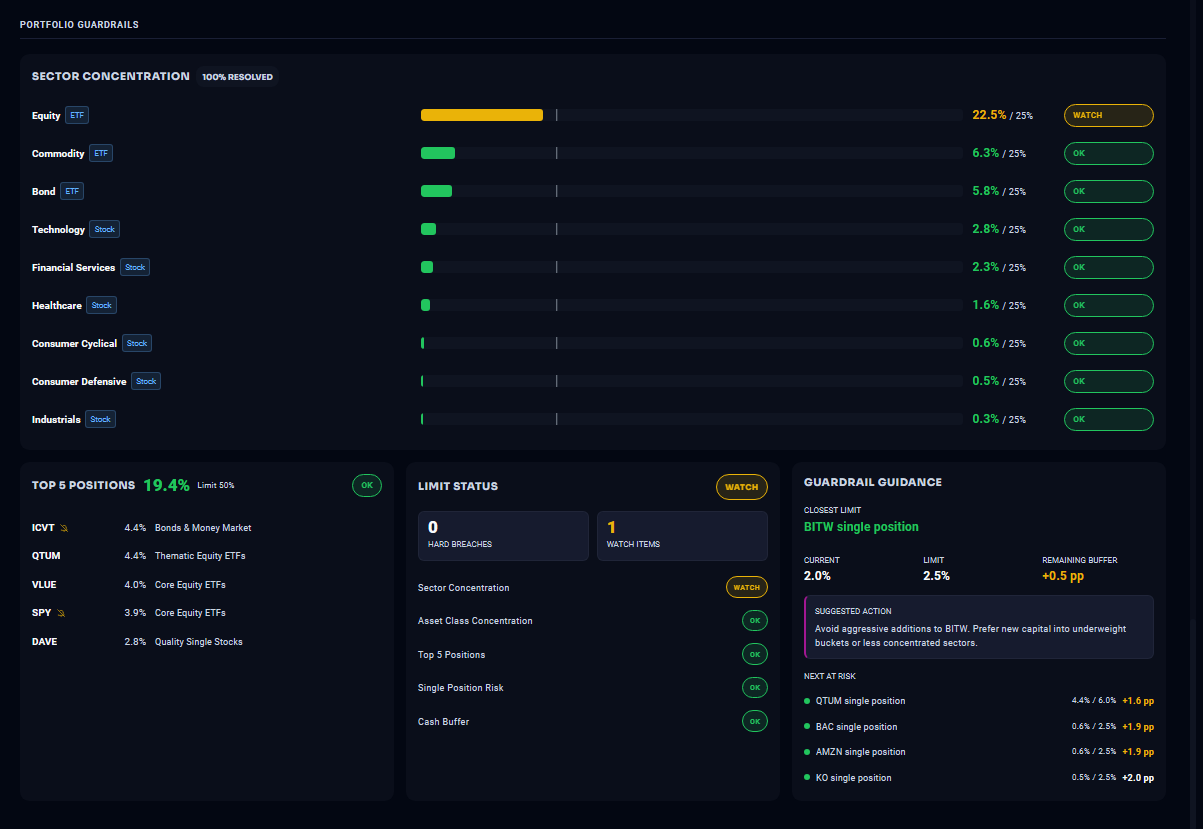Click the OK badge on the Commodity row
The height and width of the screenshot is (829, 1203).
(1109, 153)
